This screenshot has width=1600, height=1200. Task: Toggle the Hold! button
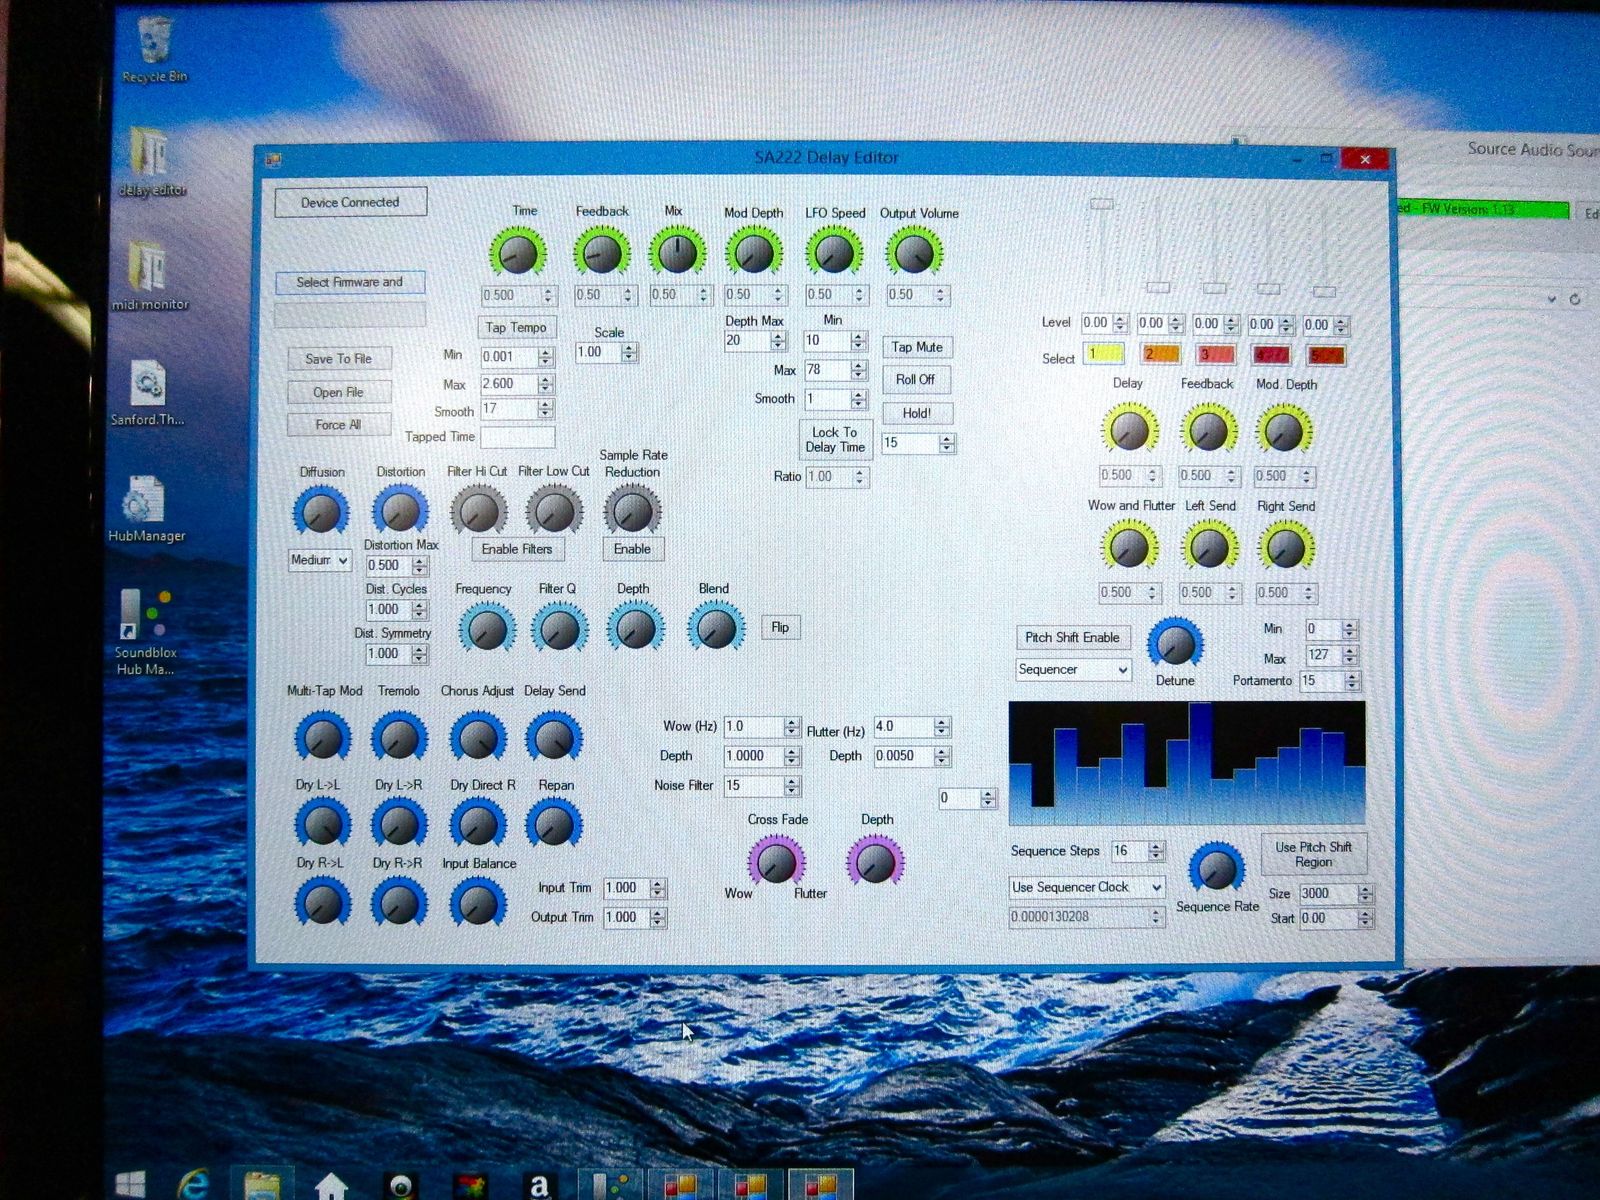[917, 413]
